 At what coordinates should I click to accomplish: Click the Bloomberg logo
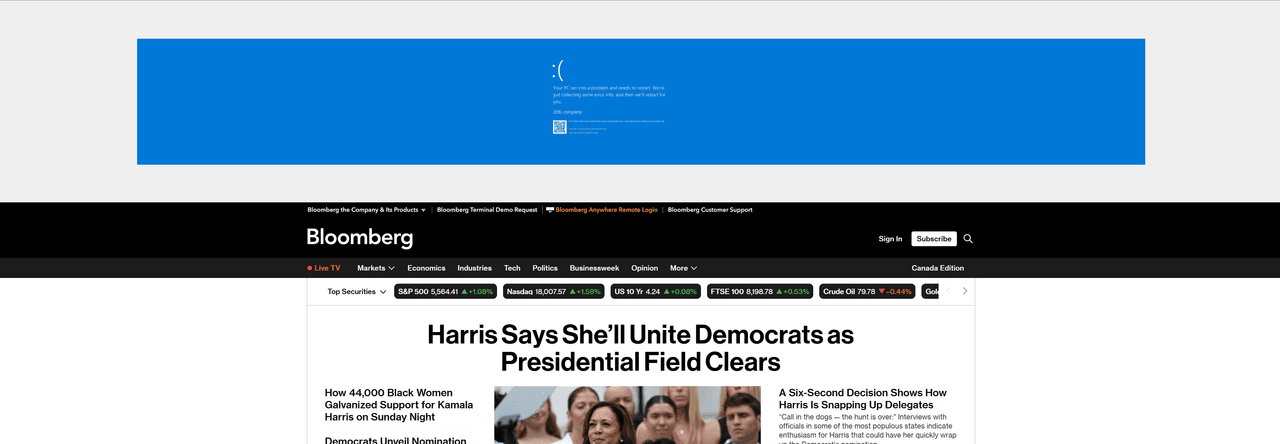click(x=360, y=238)
